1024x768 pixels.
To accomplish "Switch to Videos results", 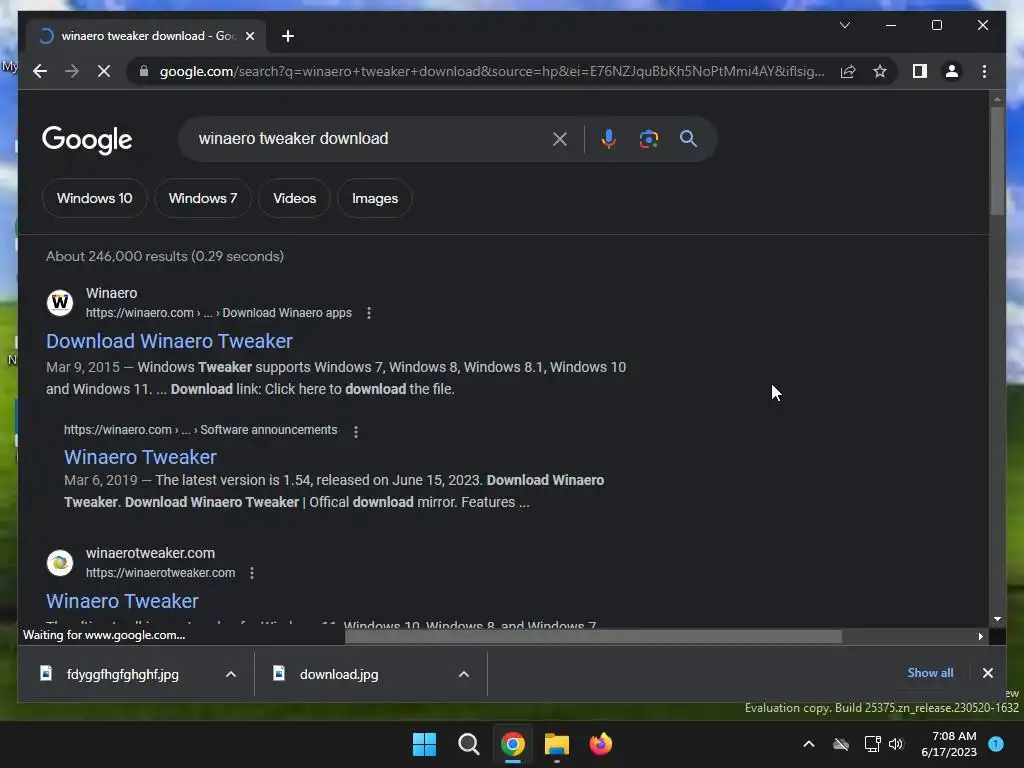I will click(x=295, y=198).
